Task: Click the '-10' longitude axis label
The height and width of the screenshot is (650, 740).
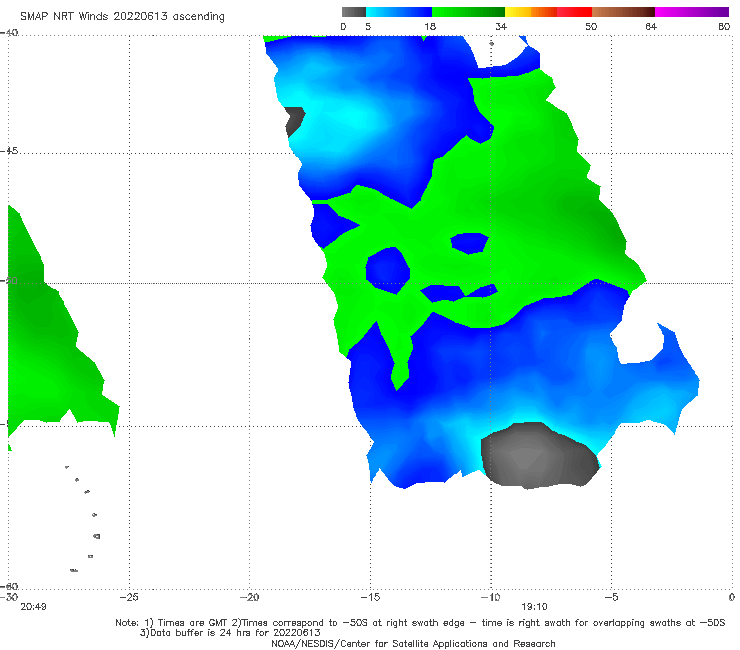Action: (x=490, y=597)
